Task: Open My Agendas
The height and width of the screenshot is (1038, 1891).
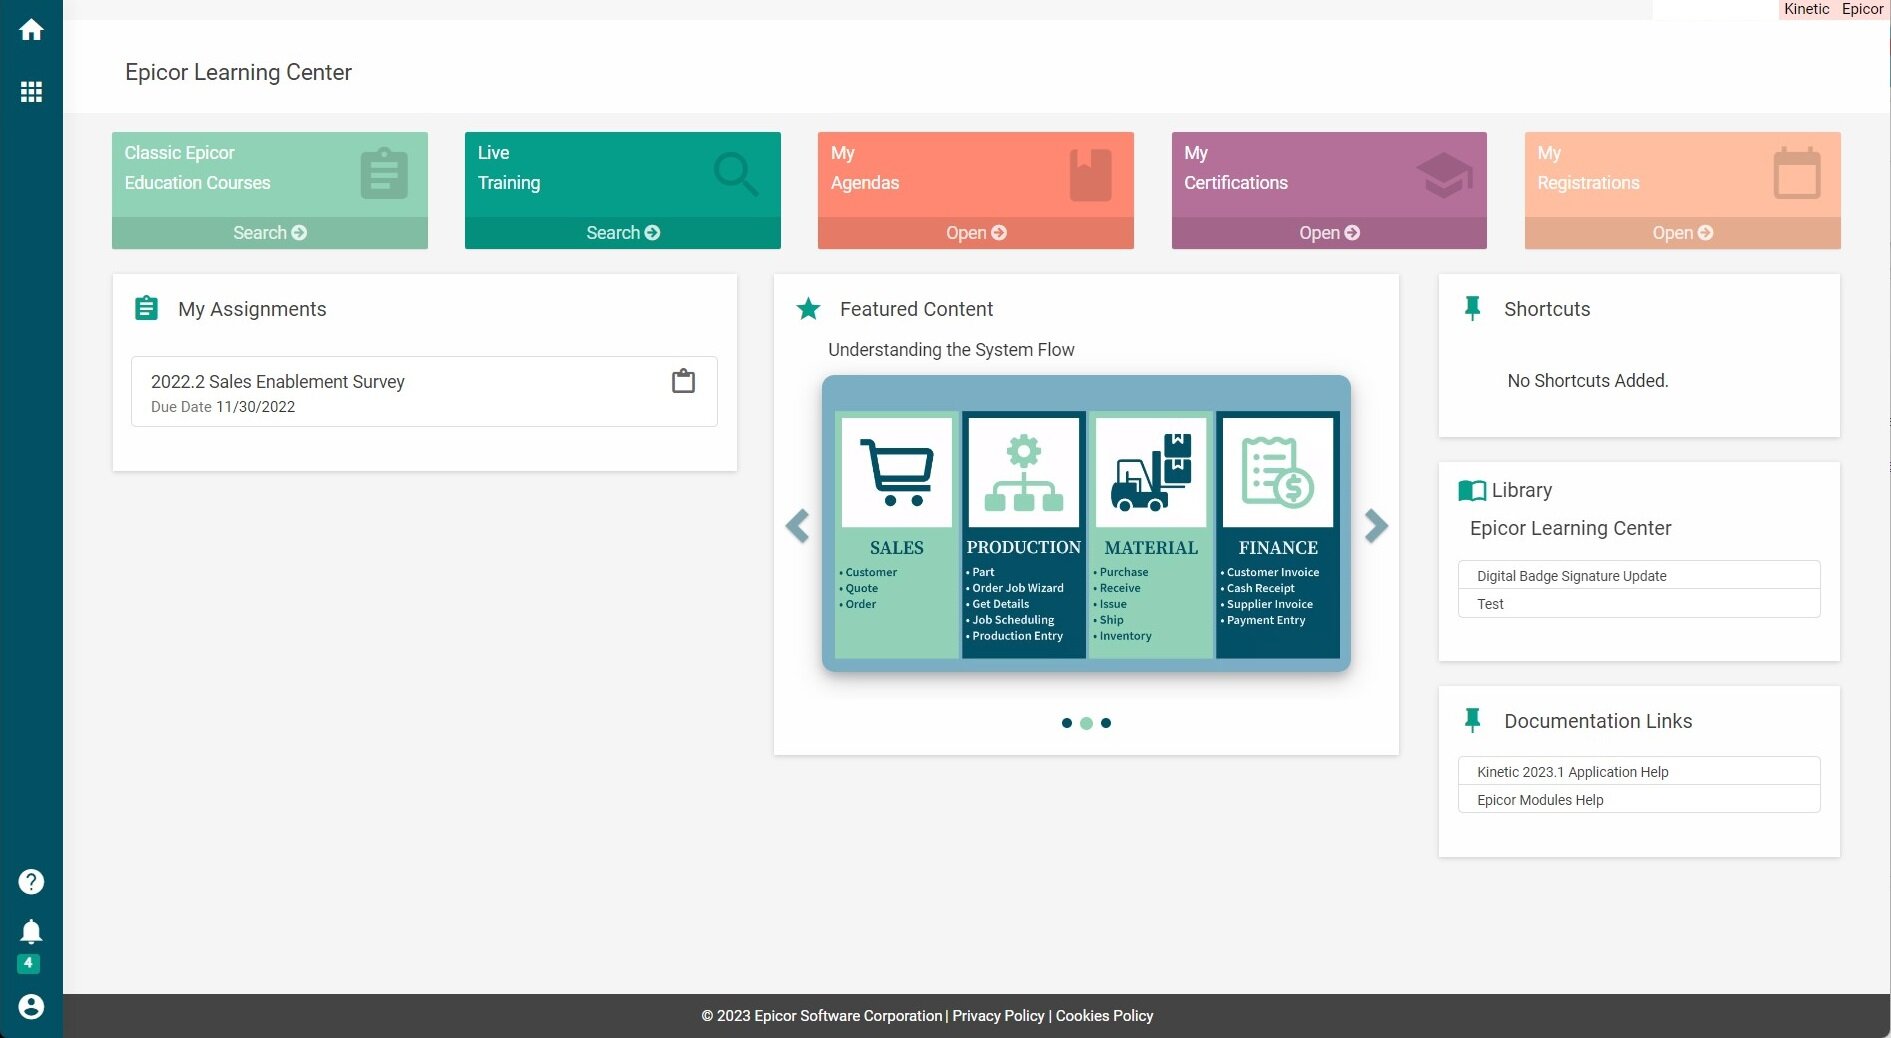Action: pyautogui.click(x=975, y=233)
